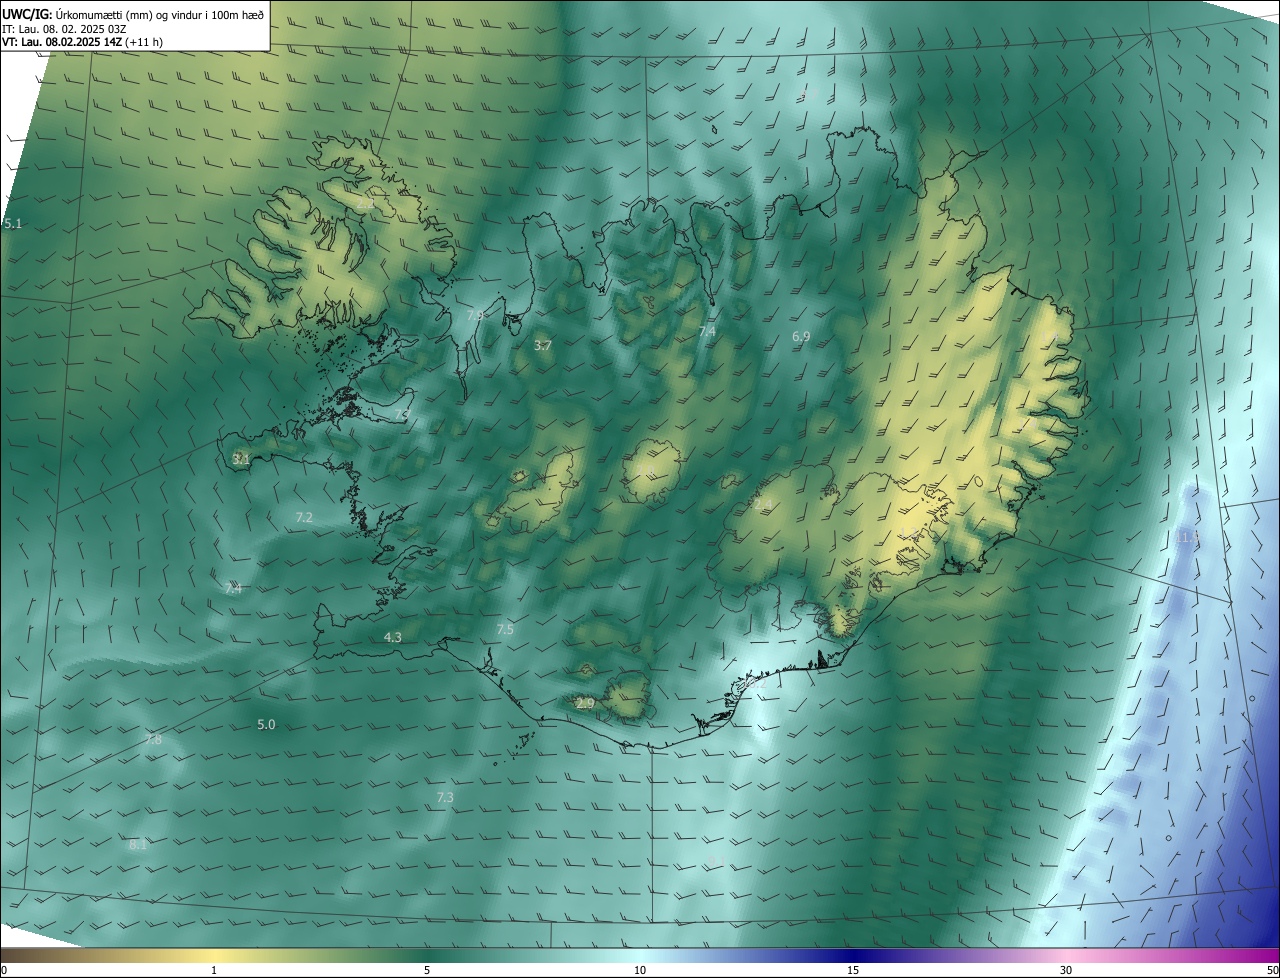Click the 7.9 value label on the map

tap(475, 315)
